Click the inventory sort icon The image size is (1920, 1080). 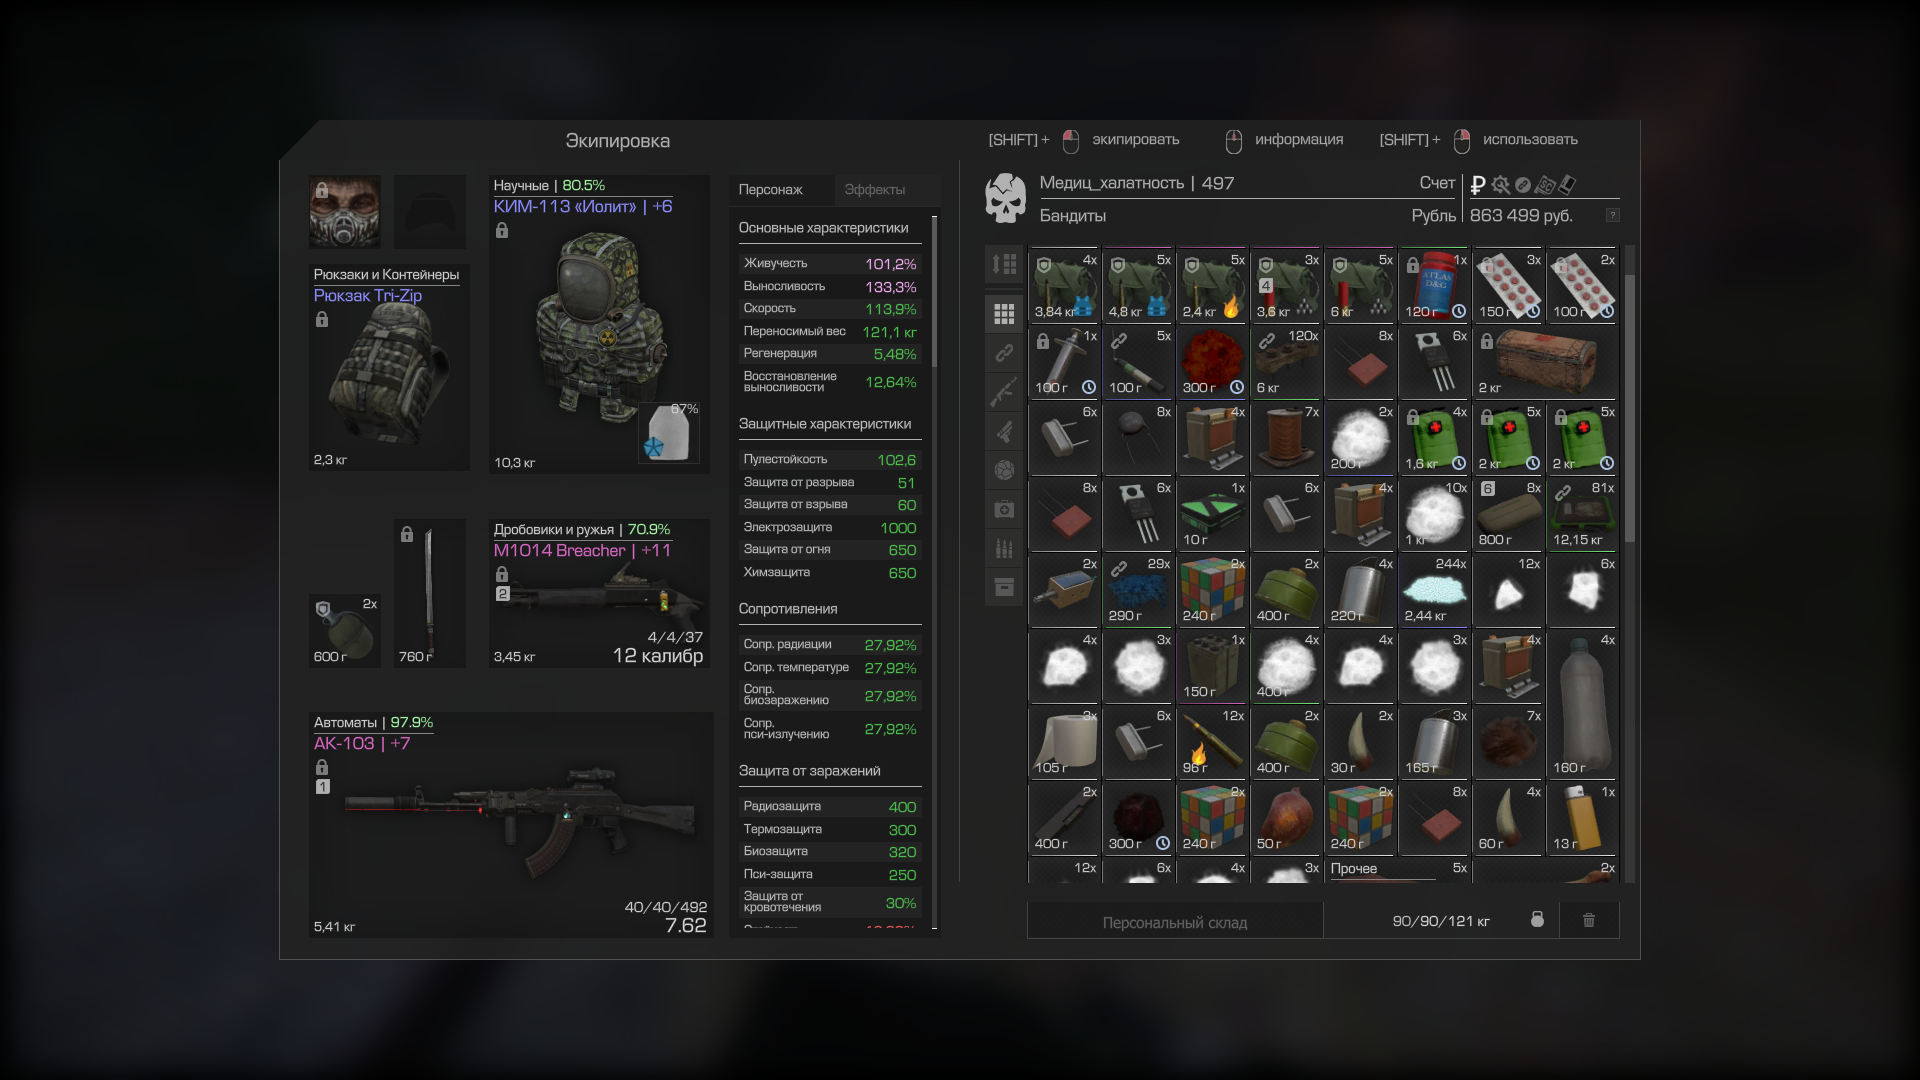point(1004,264)
